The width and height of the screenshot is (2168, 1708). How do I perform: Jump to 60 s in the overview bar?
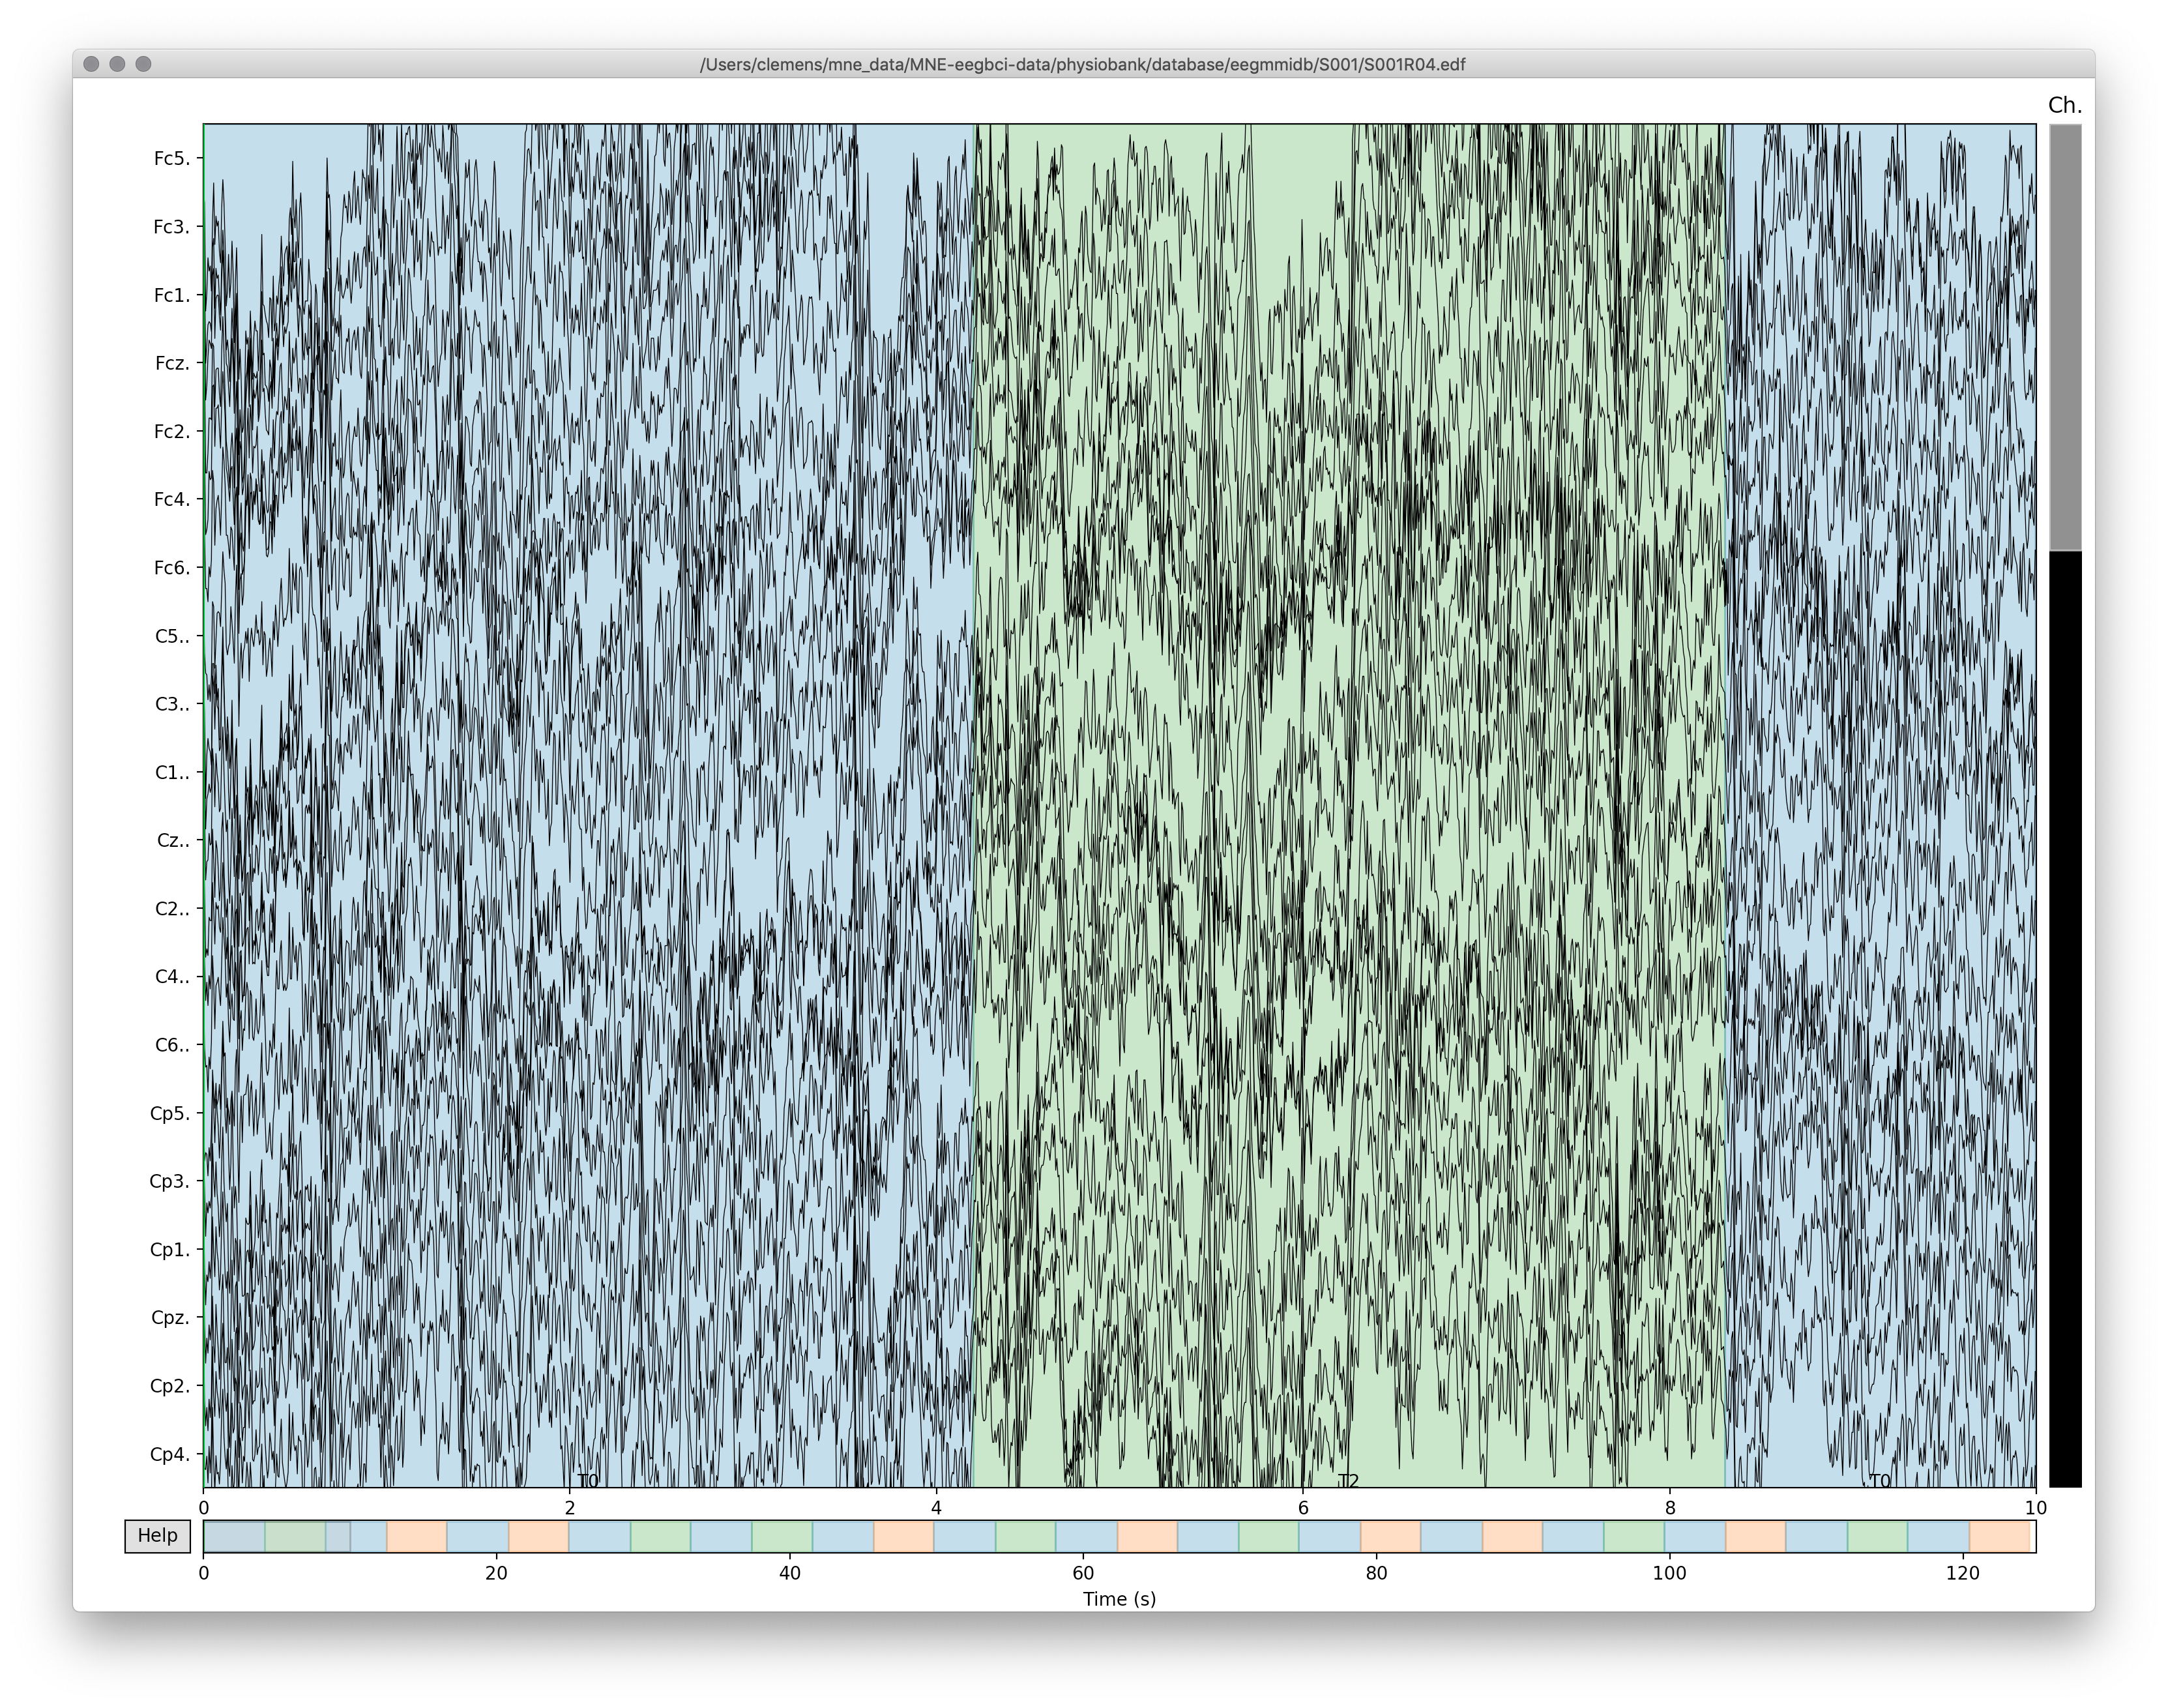point(1083,1536)
